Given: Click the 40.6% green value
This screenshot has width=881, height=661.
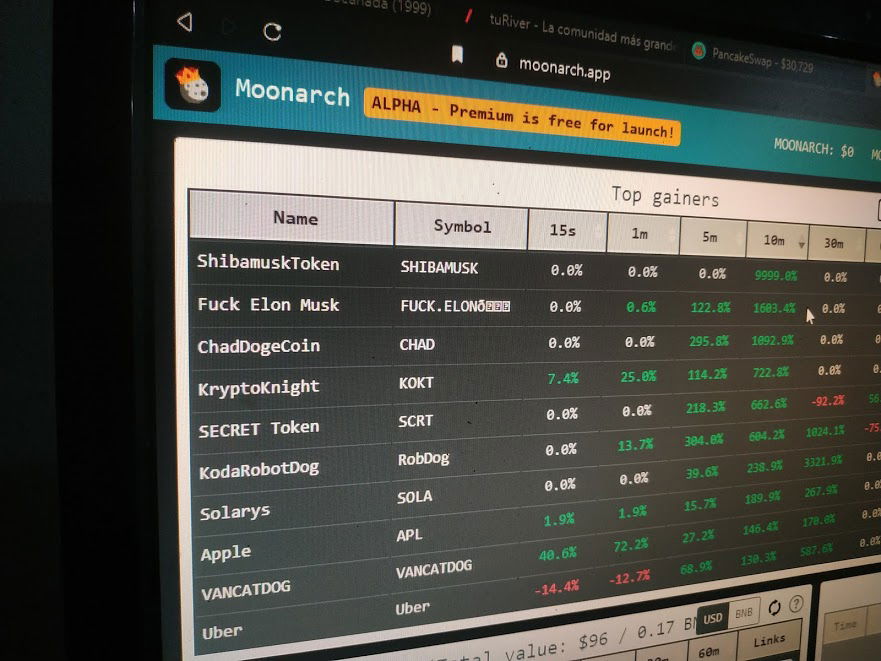Looking at the screenshot, I should [558, 554].
